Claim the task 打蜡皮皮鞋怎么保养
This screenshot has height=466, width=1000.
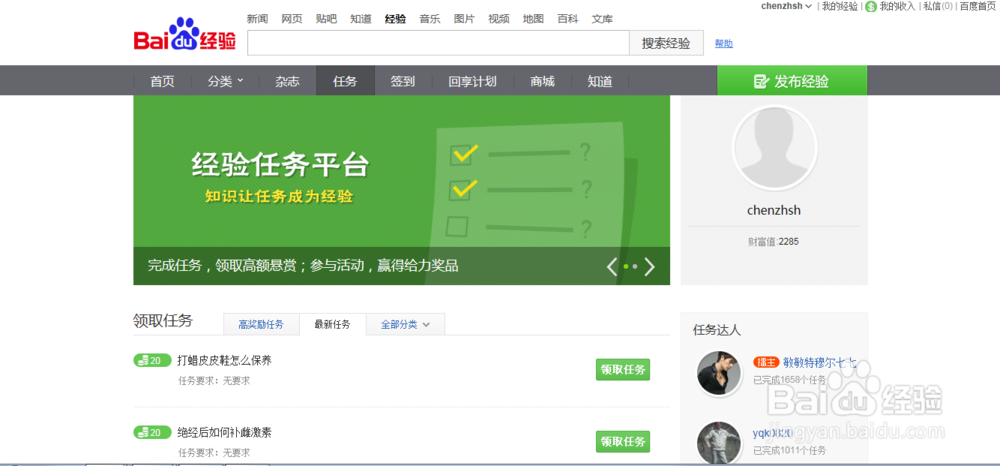pos(622,370)
